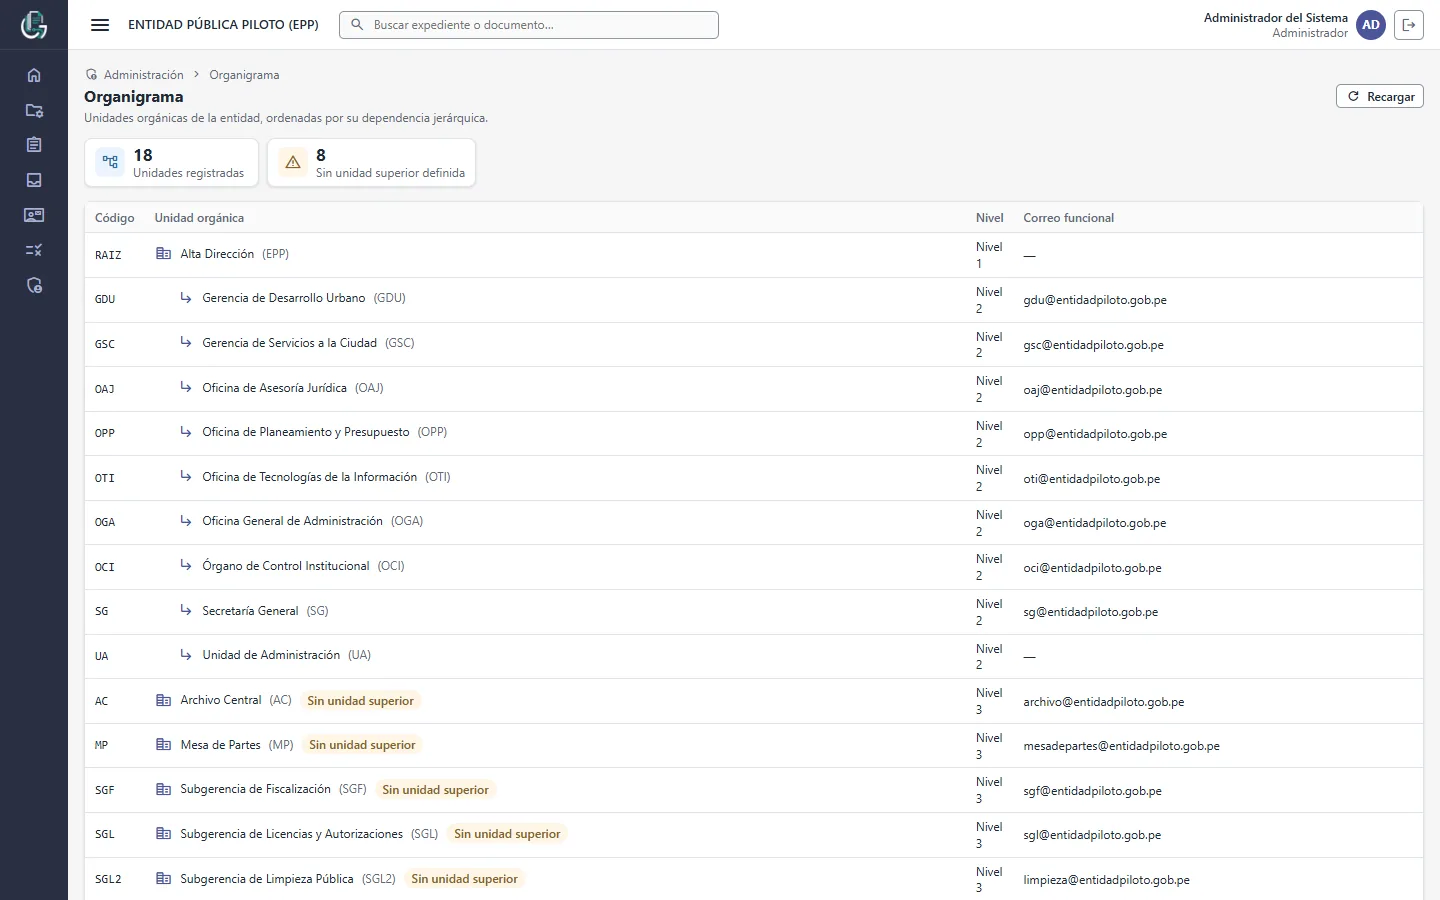Click the mesadepartes@entidadpiloto.gob.pe email

pos(1121,746)
